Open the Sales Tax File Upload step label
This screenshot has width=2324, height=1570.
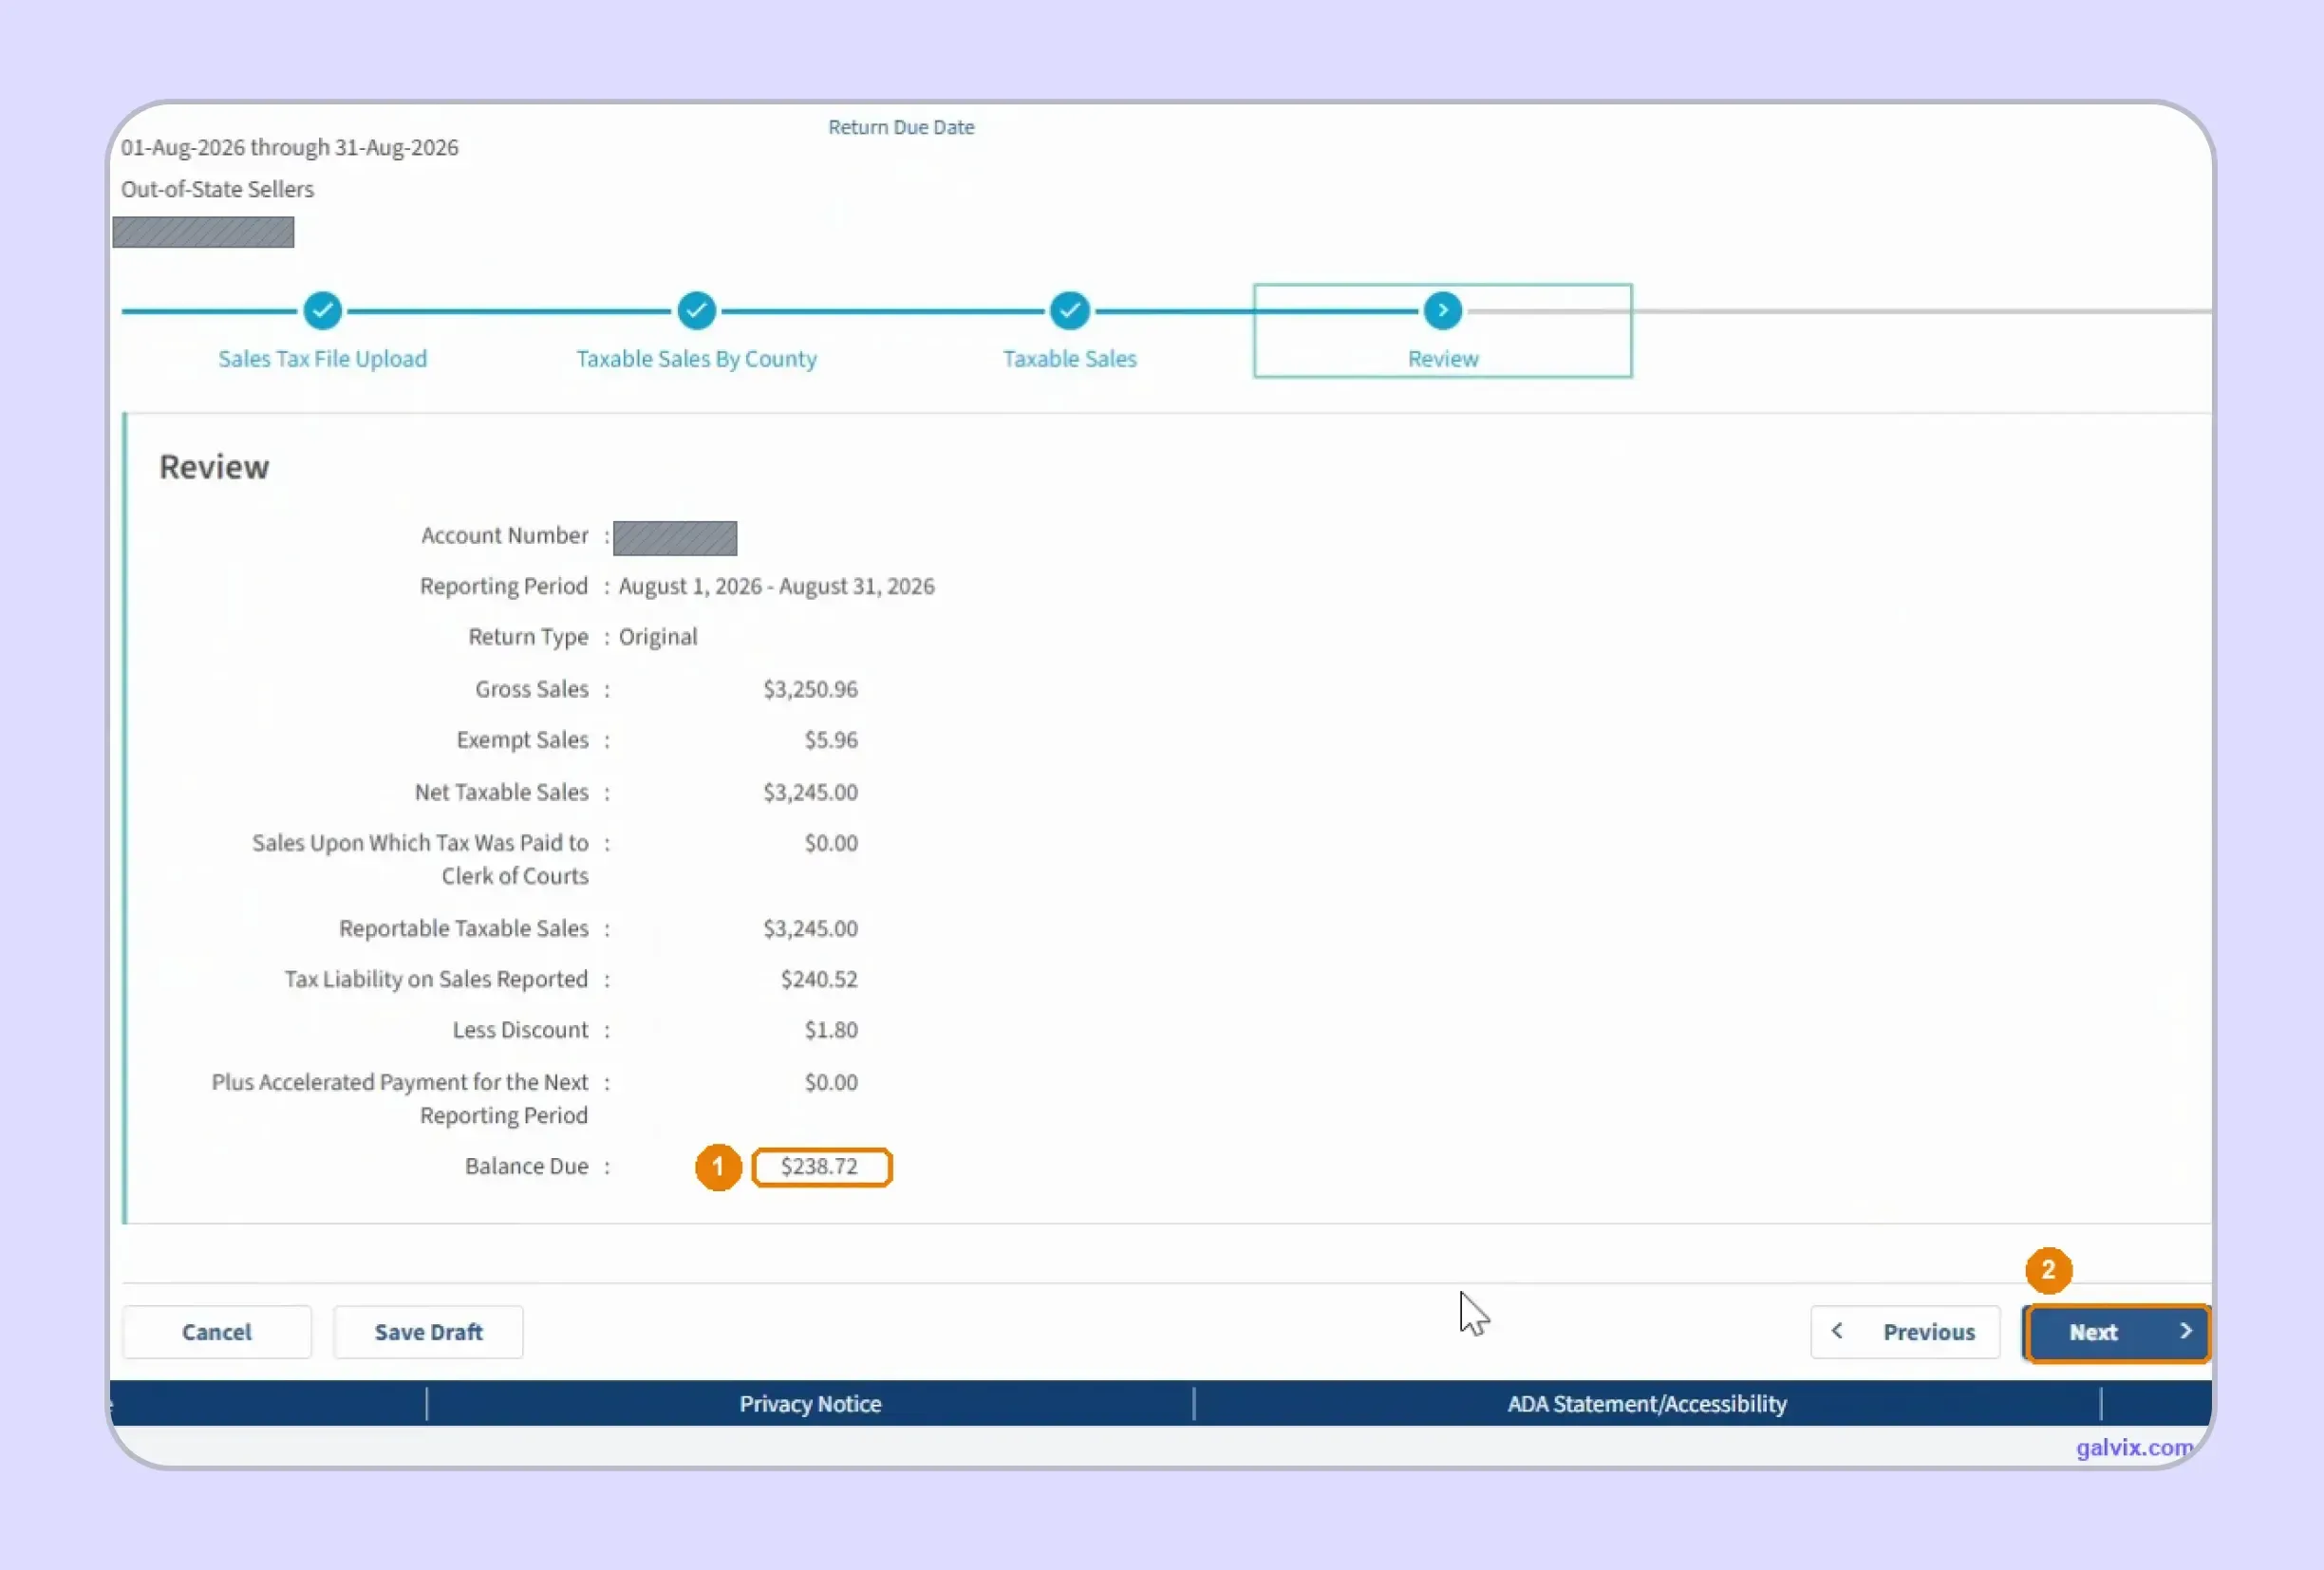pos(322,359)
